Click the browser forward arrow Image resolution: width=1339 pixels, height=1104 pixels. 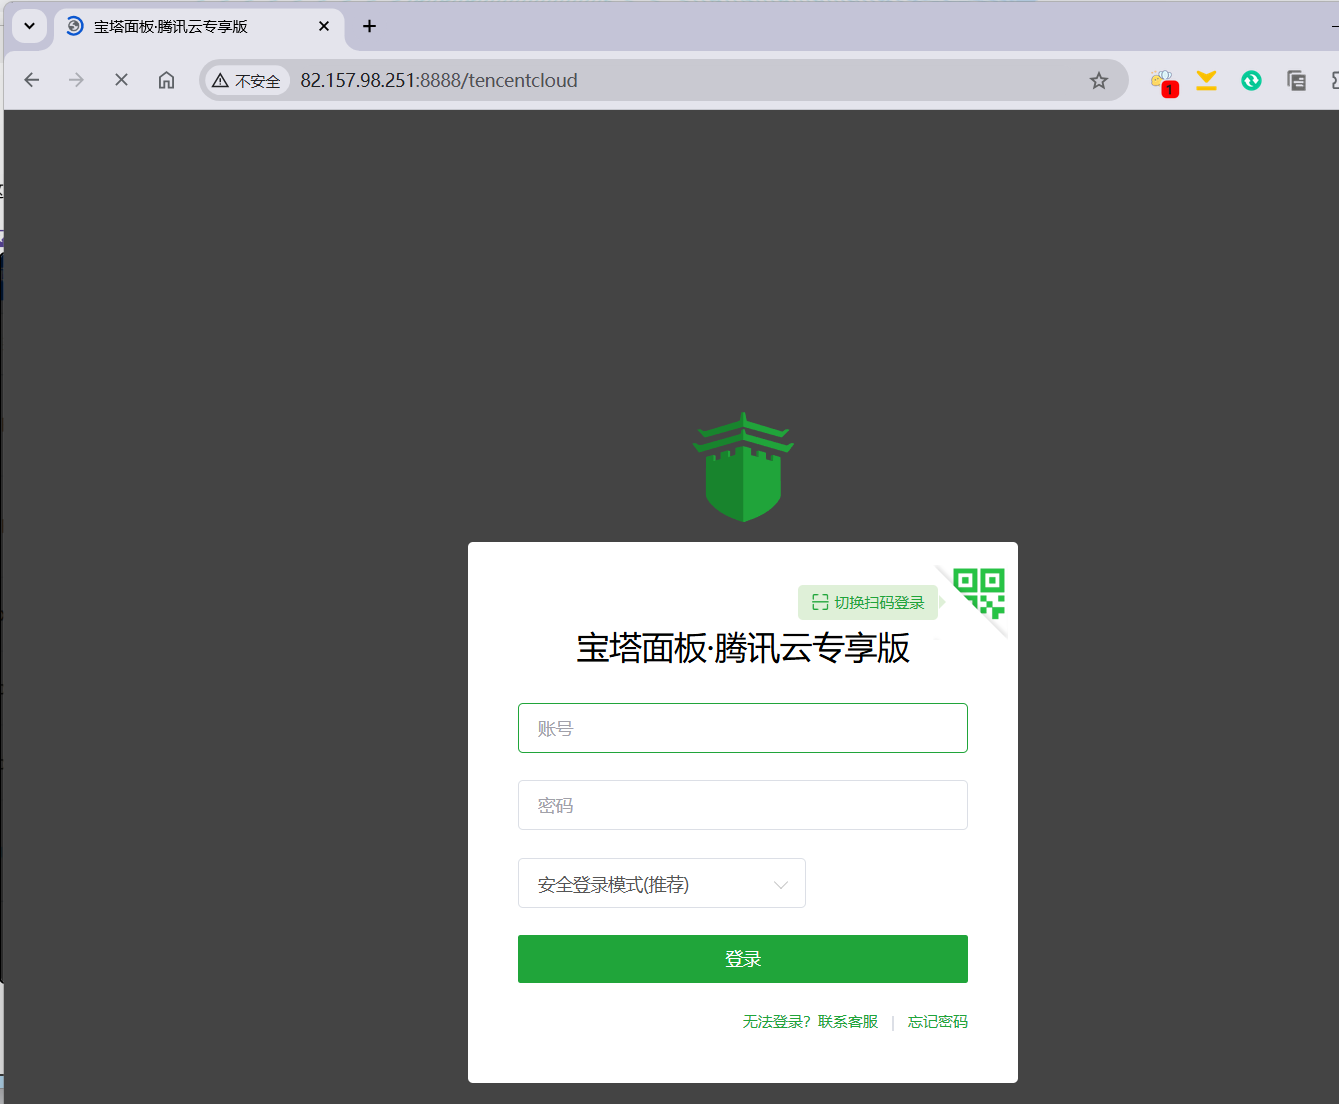tap(76, 80)
